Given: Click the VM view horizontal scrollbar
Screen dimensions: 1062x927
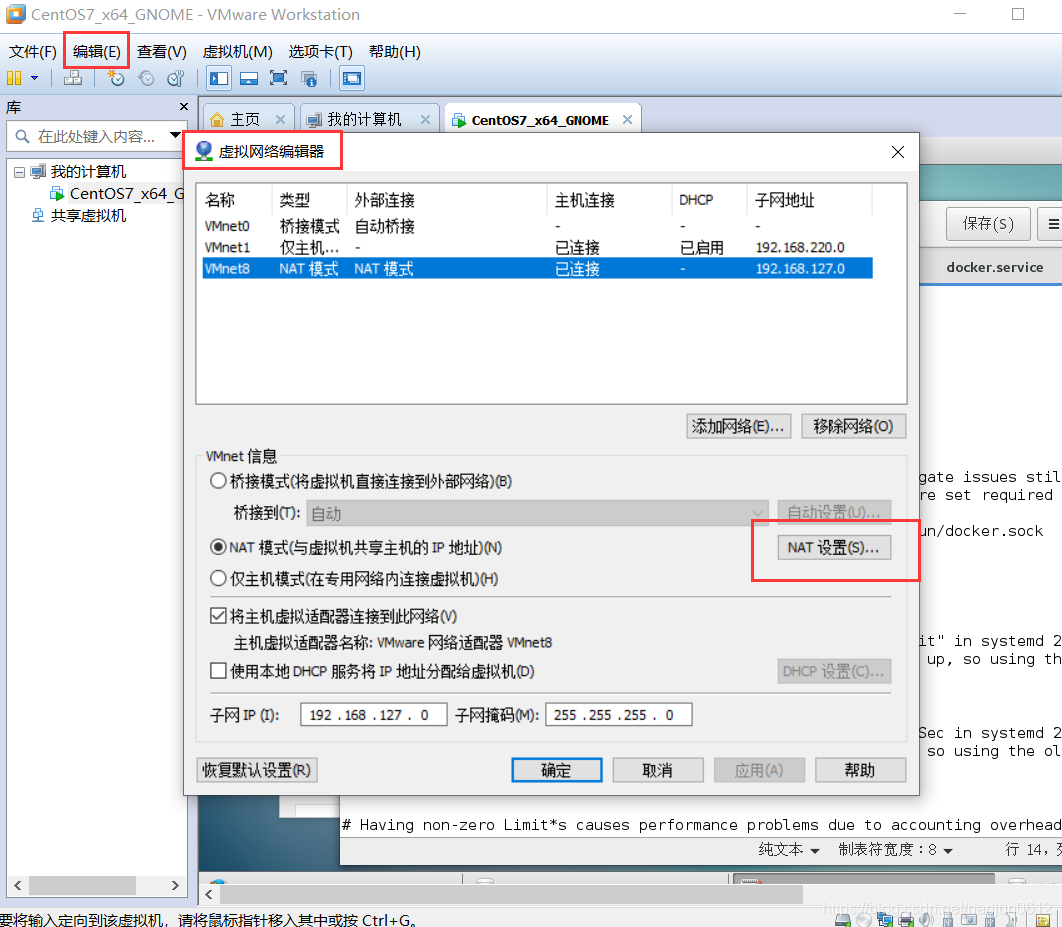Looking at the screenshot, I should click(509, 895).
